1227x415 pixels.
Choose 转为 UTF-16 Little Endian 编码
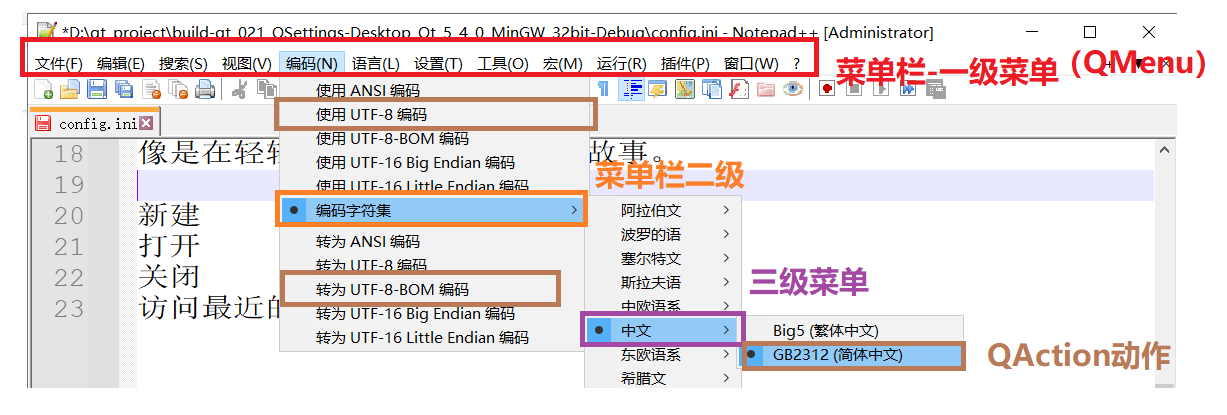click(433, 338)
